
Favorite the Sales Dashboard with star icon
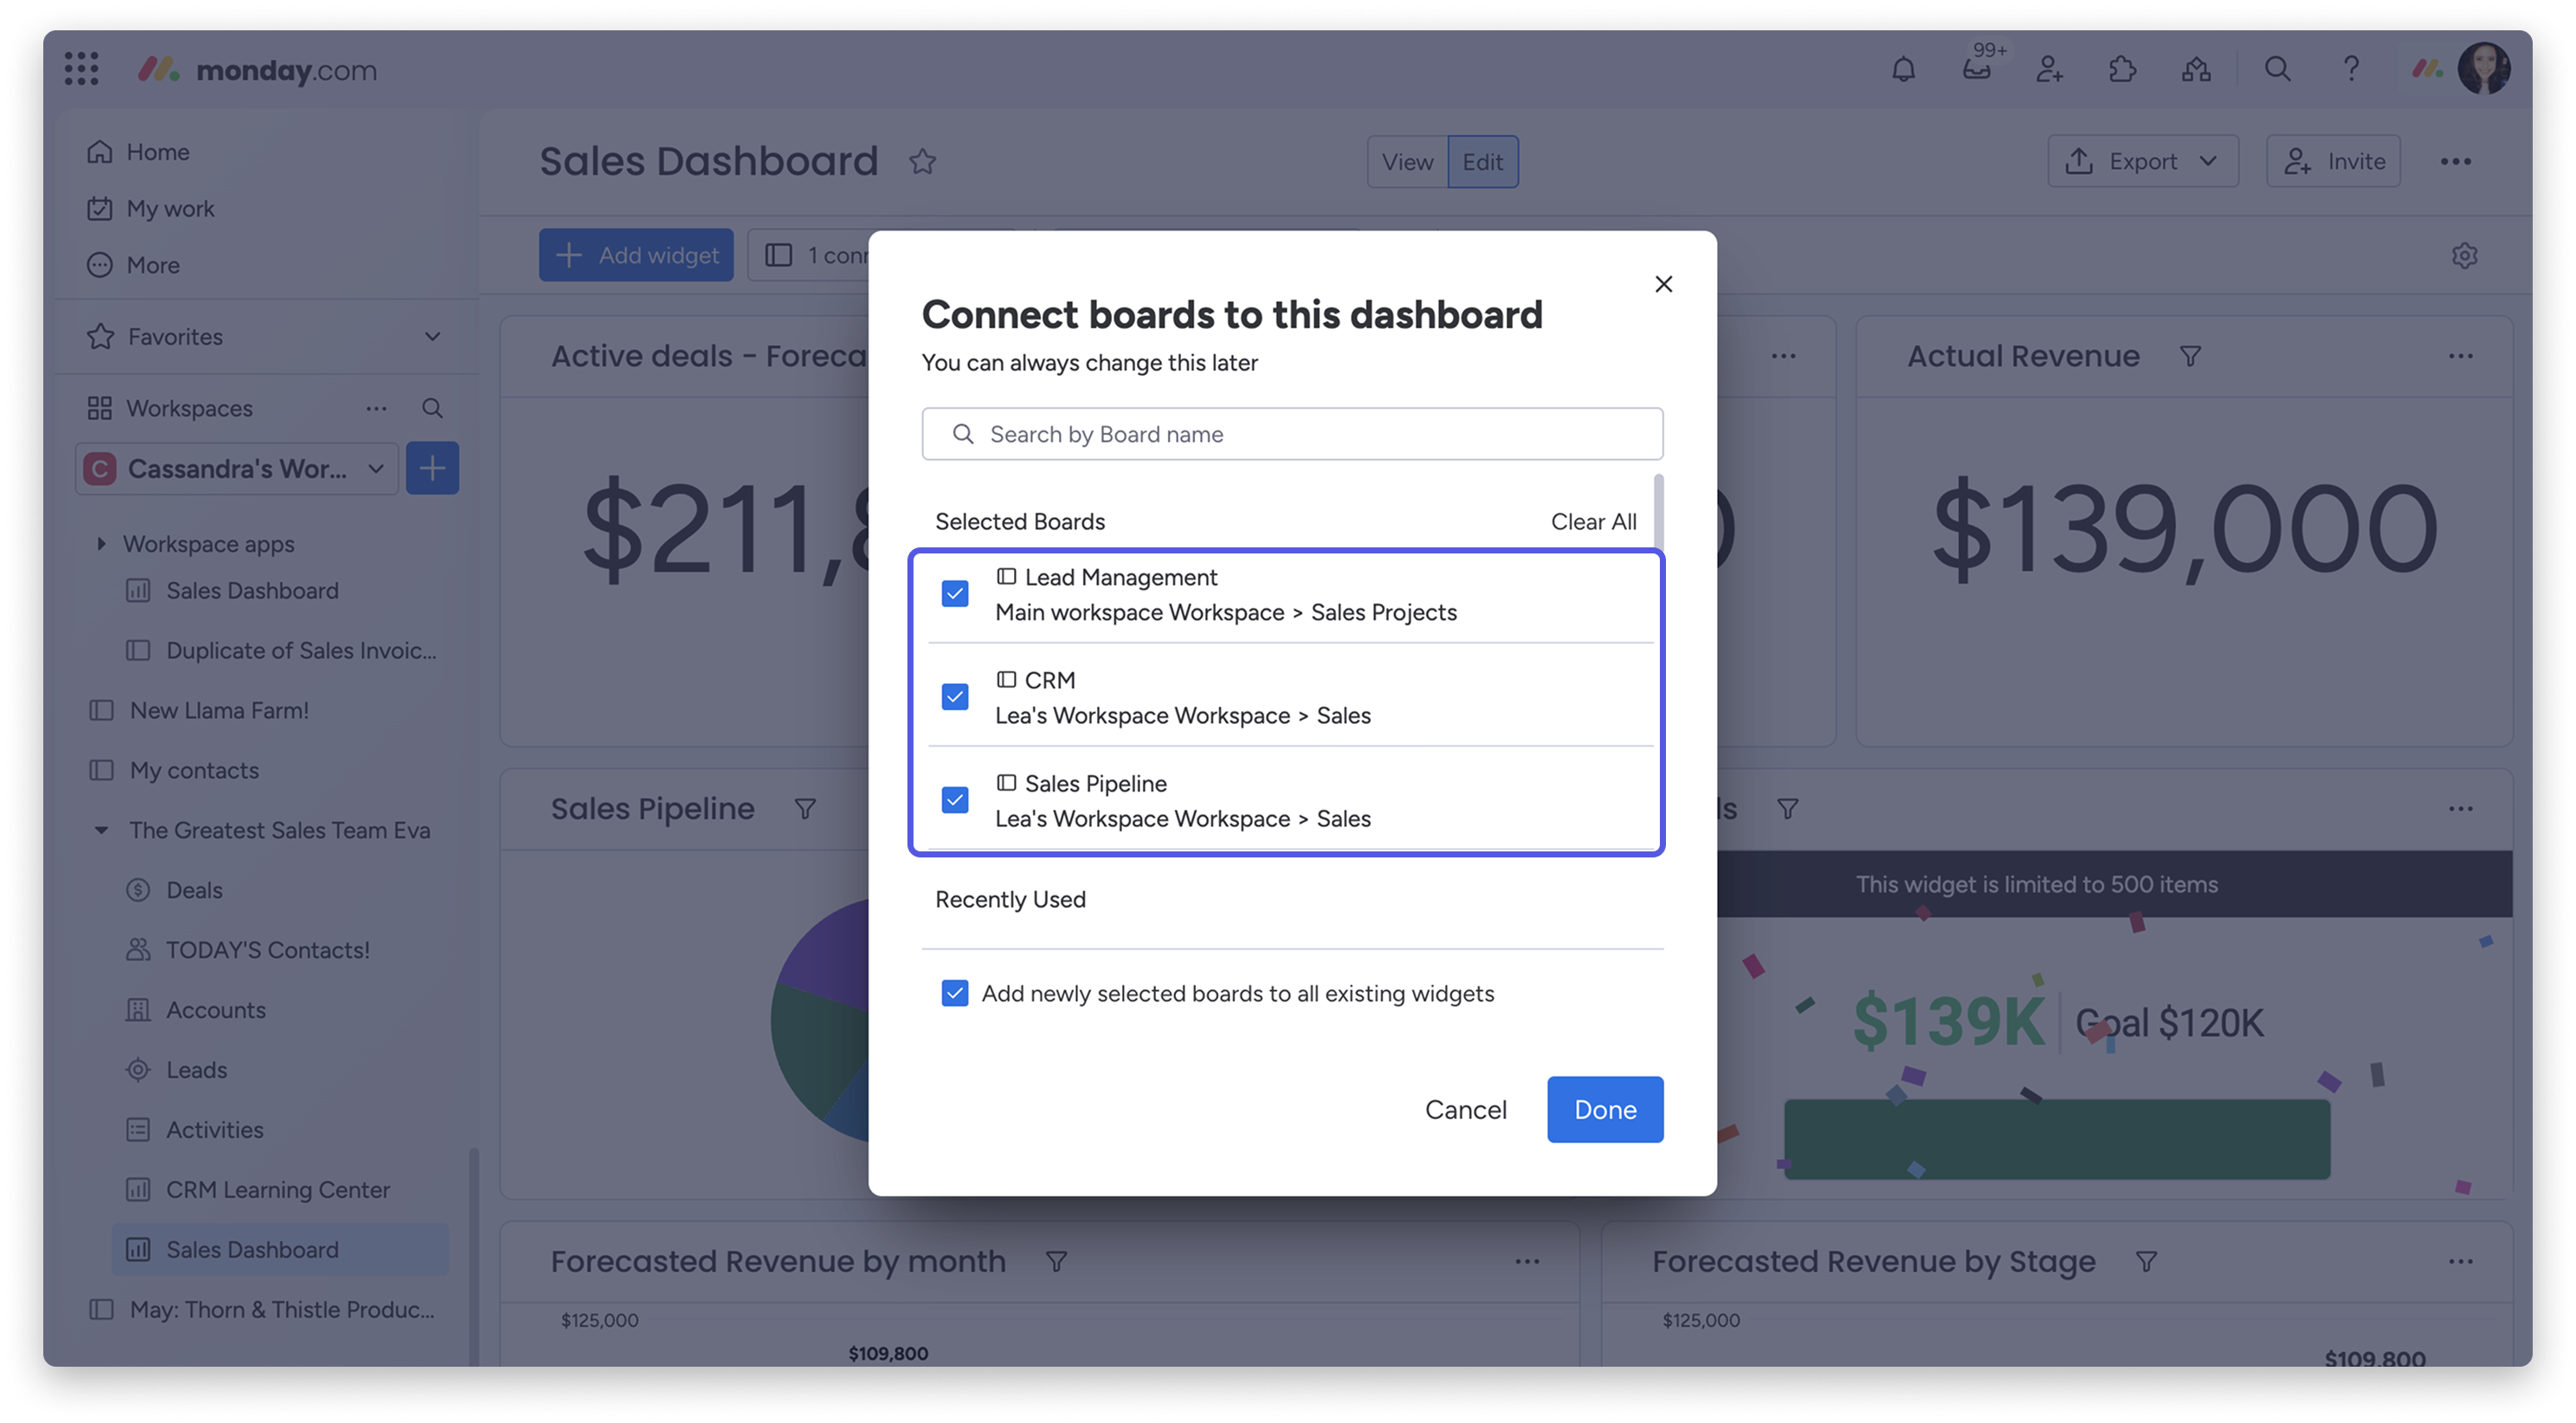pos(922,161)
